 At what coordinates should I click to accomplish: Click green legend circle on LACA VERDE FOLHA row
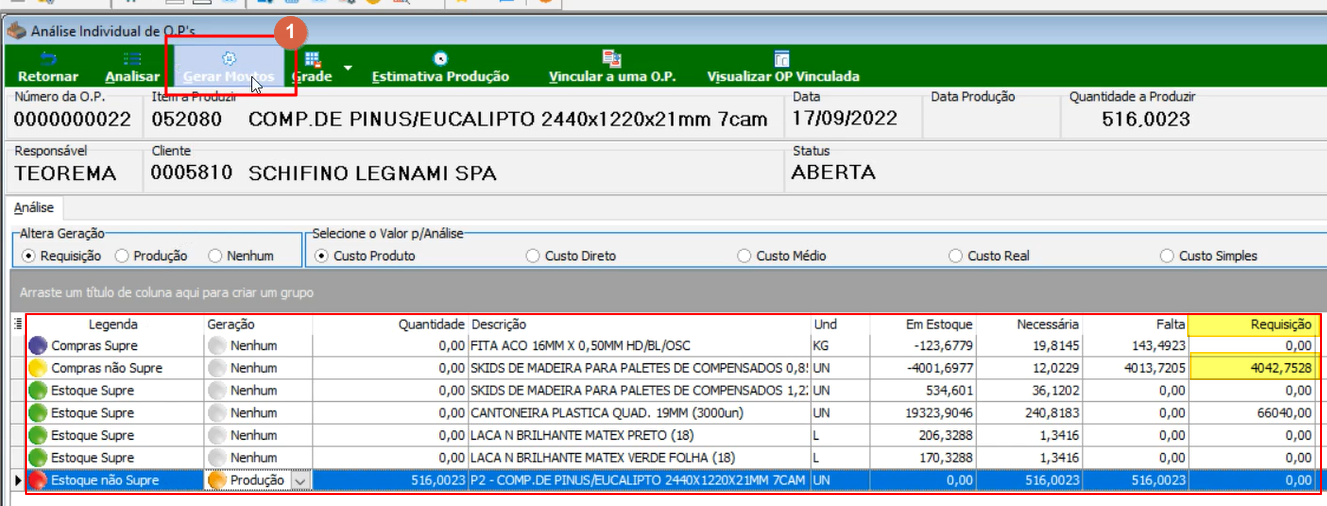point(38,458)
